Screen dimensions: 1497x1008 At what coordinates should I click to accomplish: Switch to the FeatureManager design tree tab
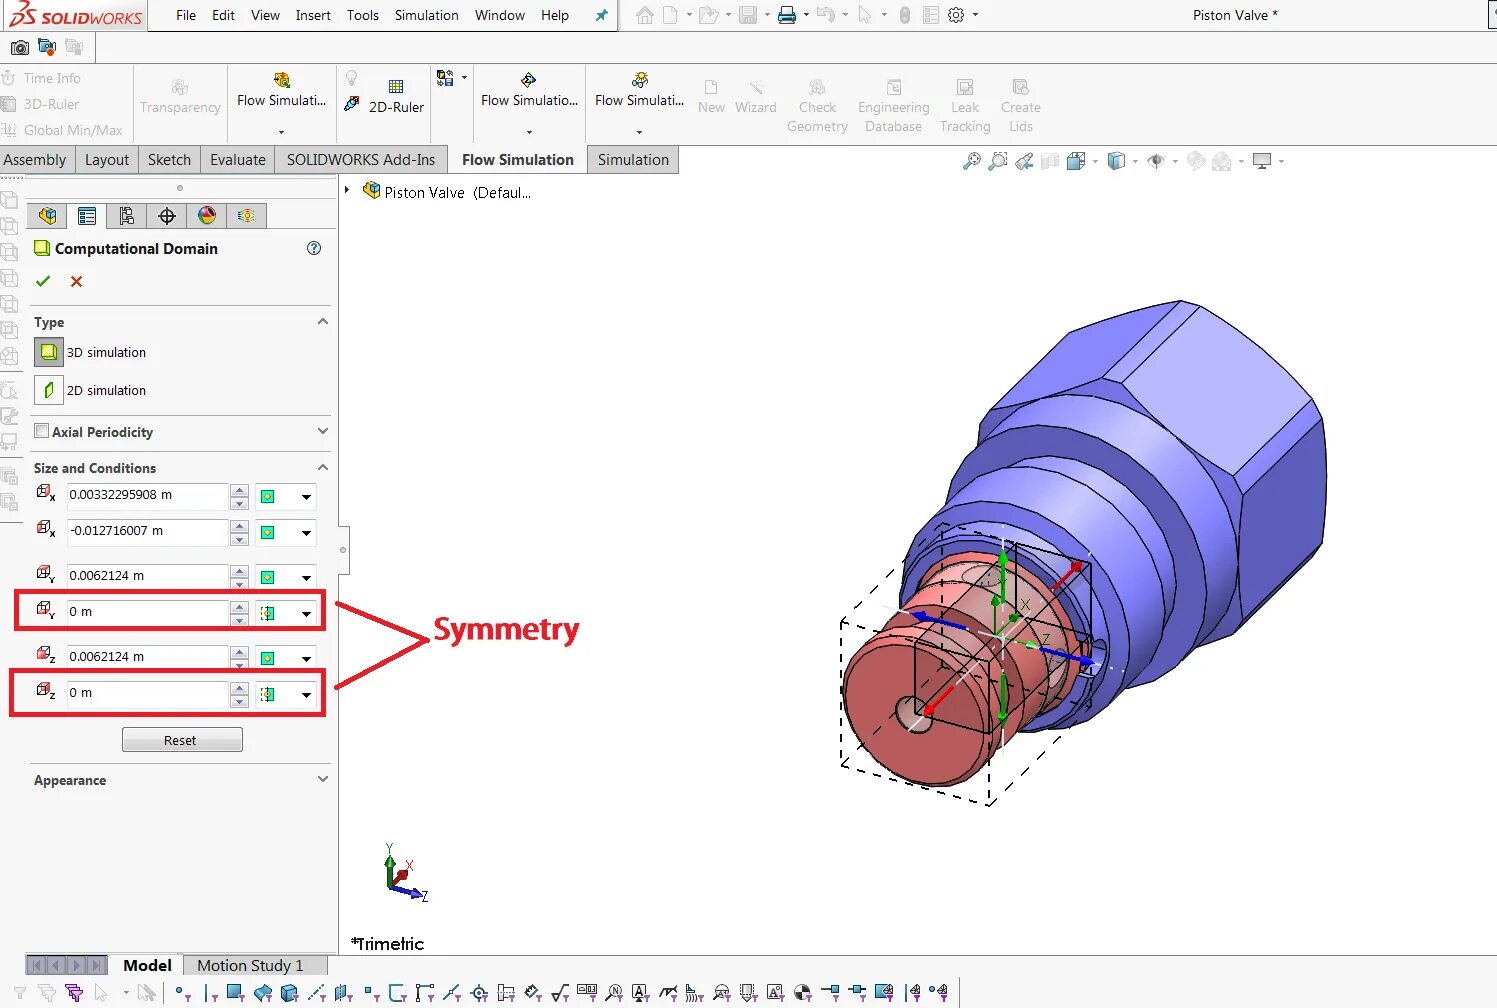click(x=47, y=215)
